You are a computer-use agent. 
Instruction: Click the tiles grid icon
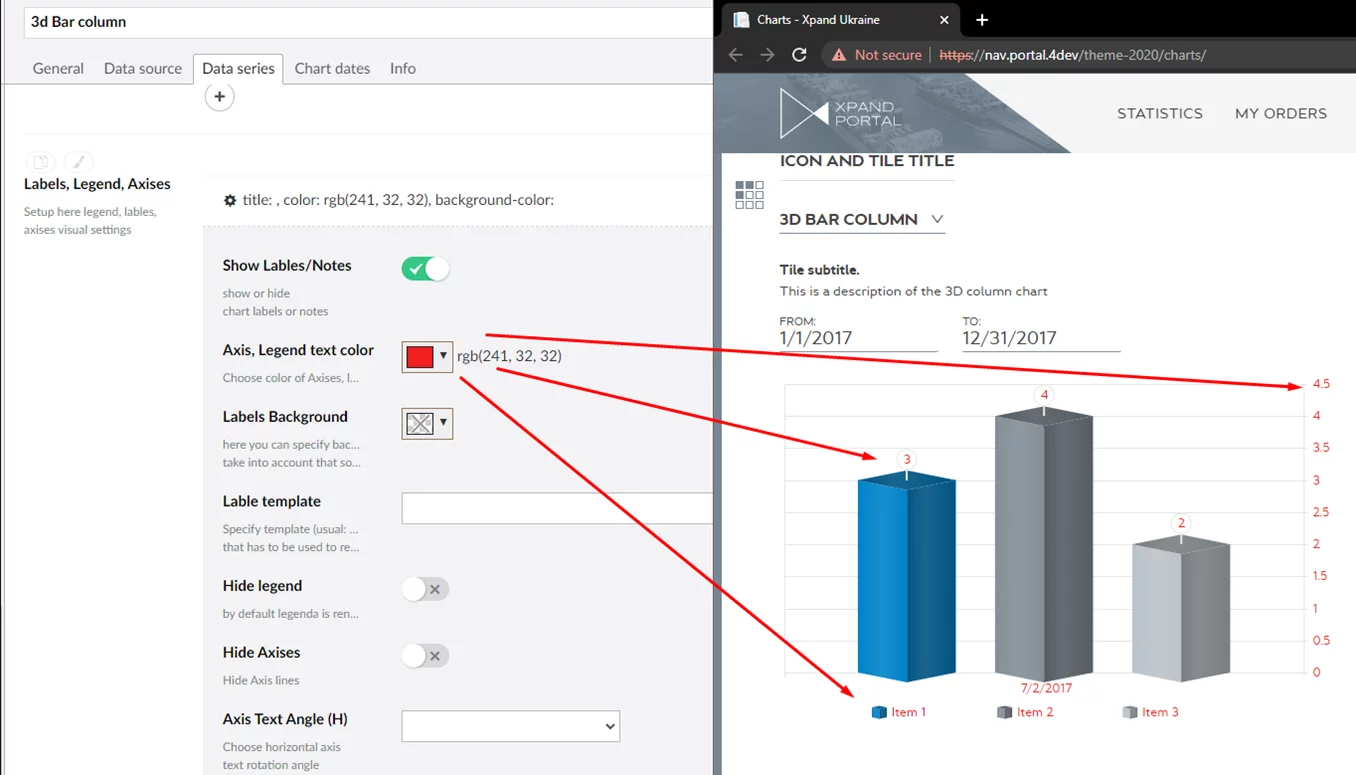click(x=749, y=195)
